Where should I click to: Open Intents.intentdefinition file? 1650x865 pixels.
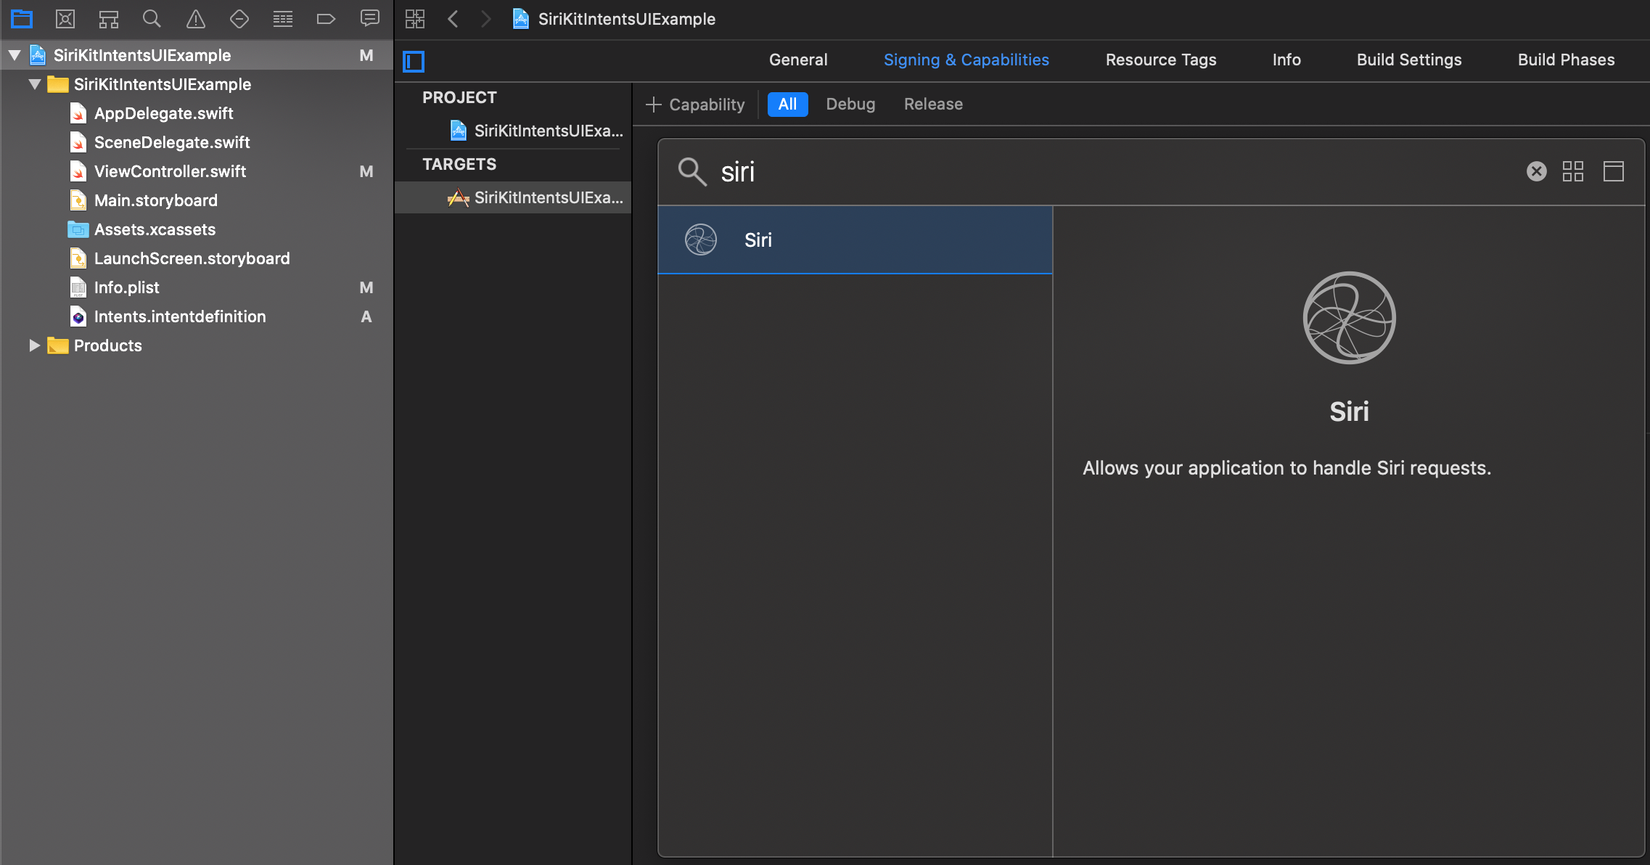coord(179,317)
